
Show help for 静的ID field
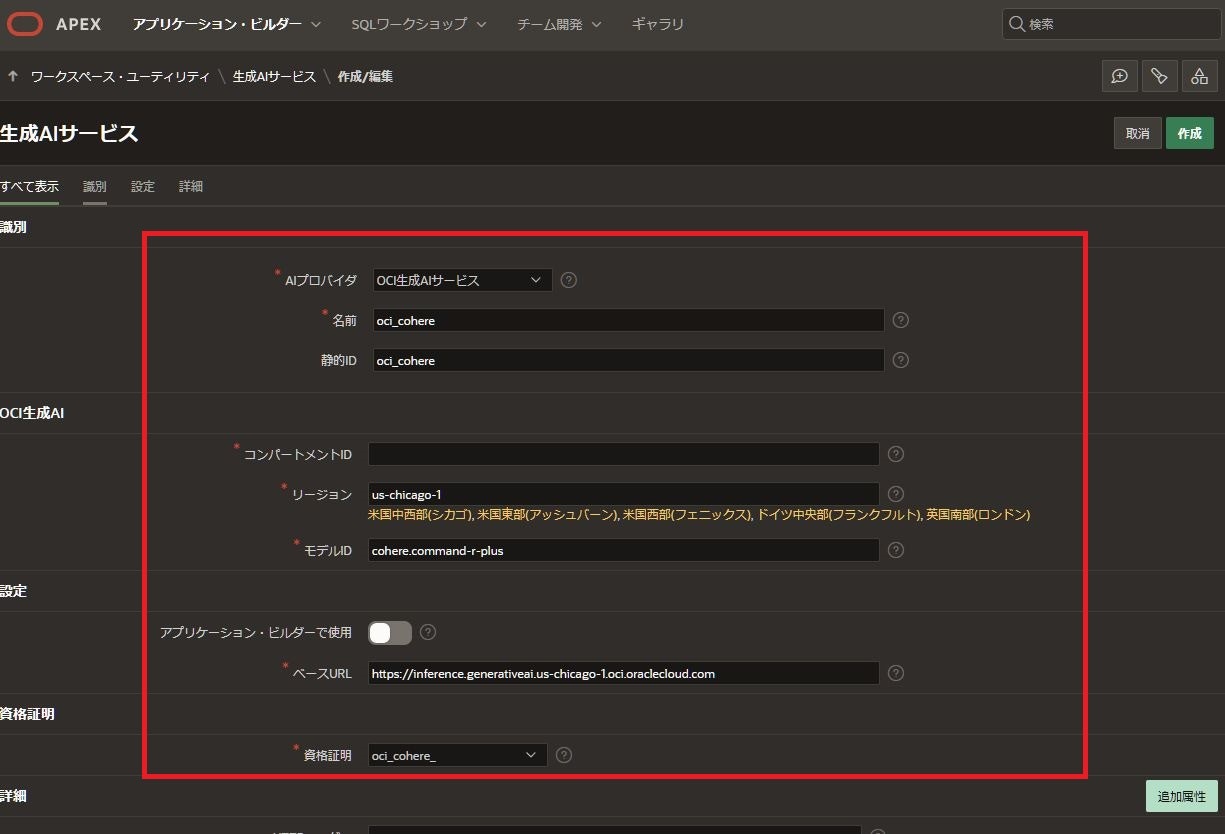click(x=900, y=360)
